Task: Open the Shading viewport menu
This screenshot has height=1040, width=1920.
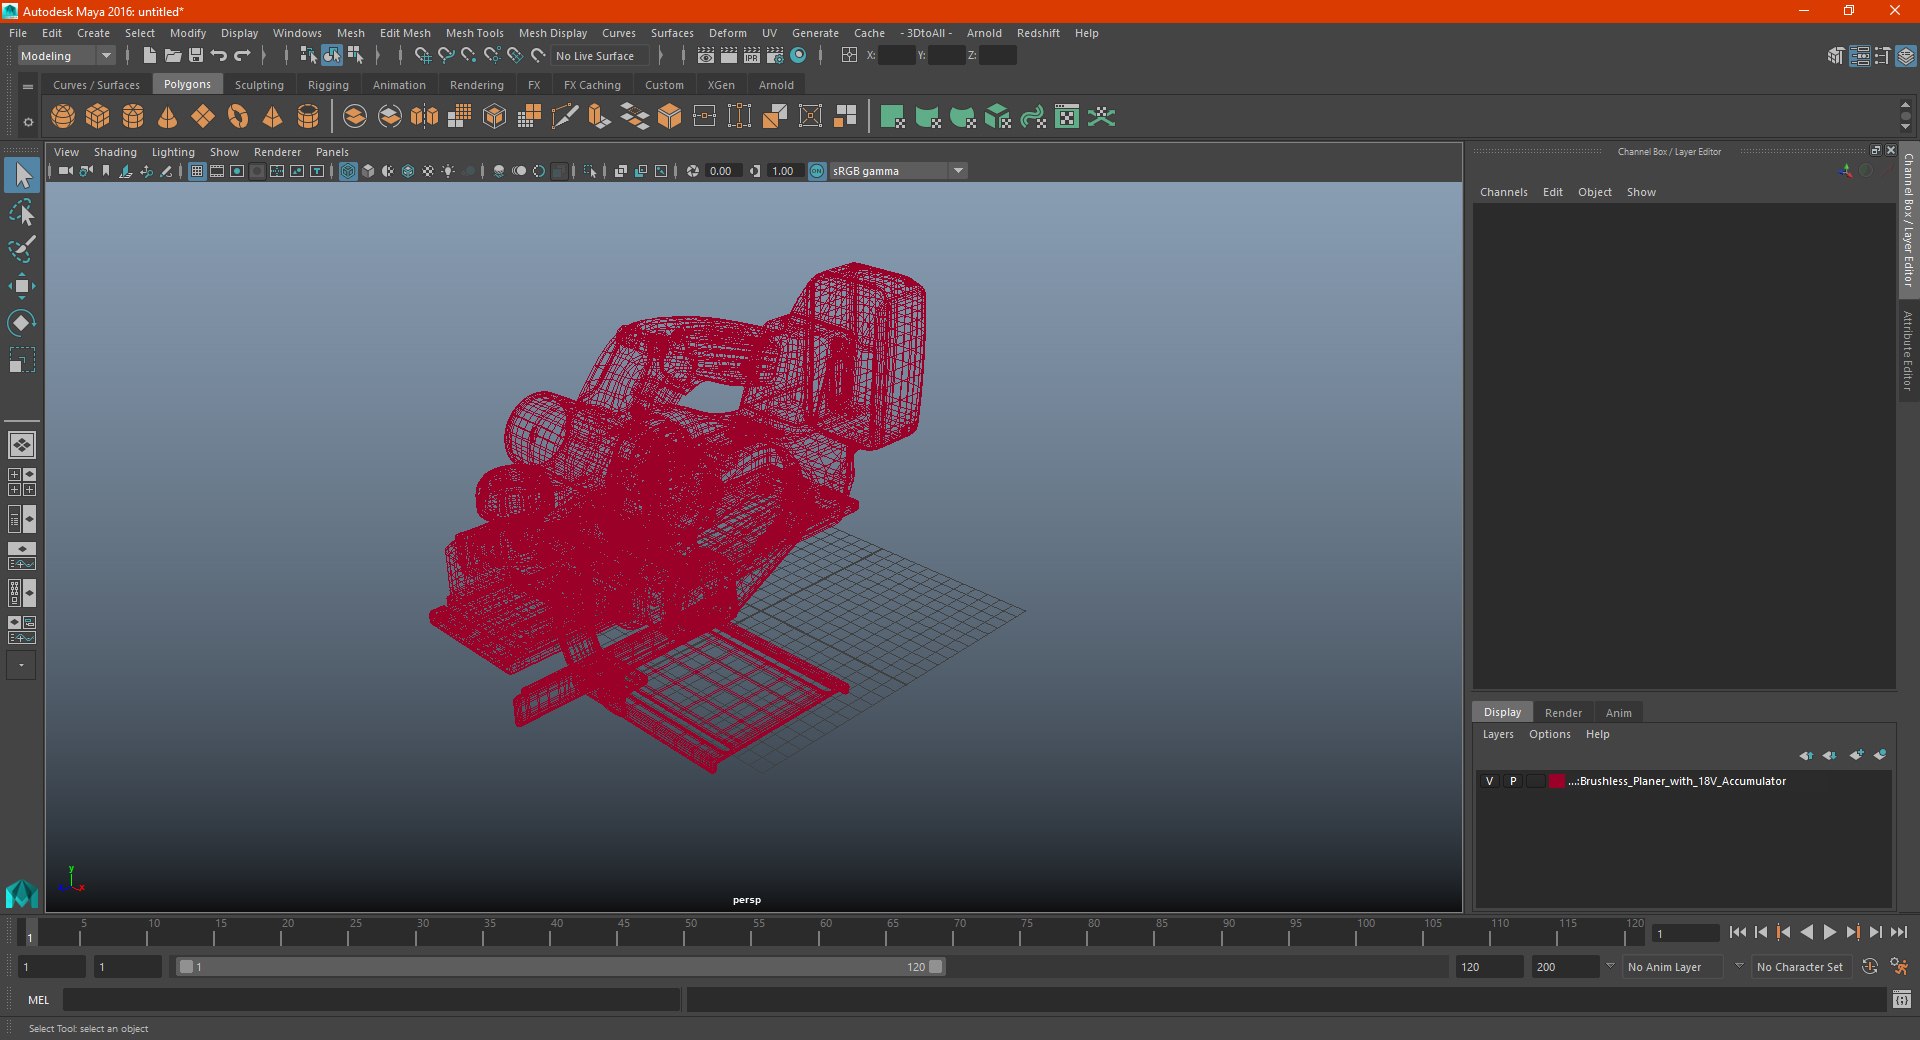Action: pos(115,152)
